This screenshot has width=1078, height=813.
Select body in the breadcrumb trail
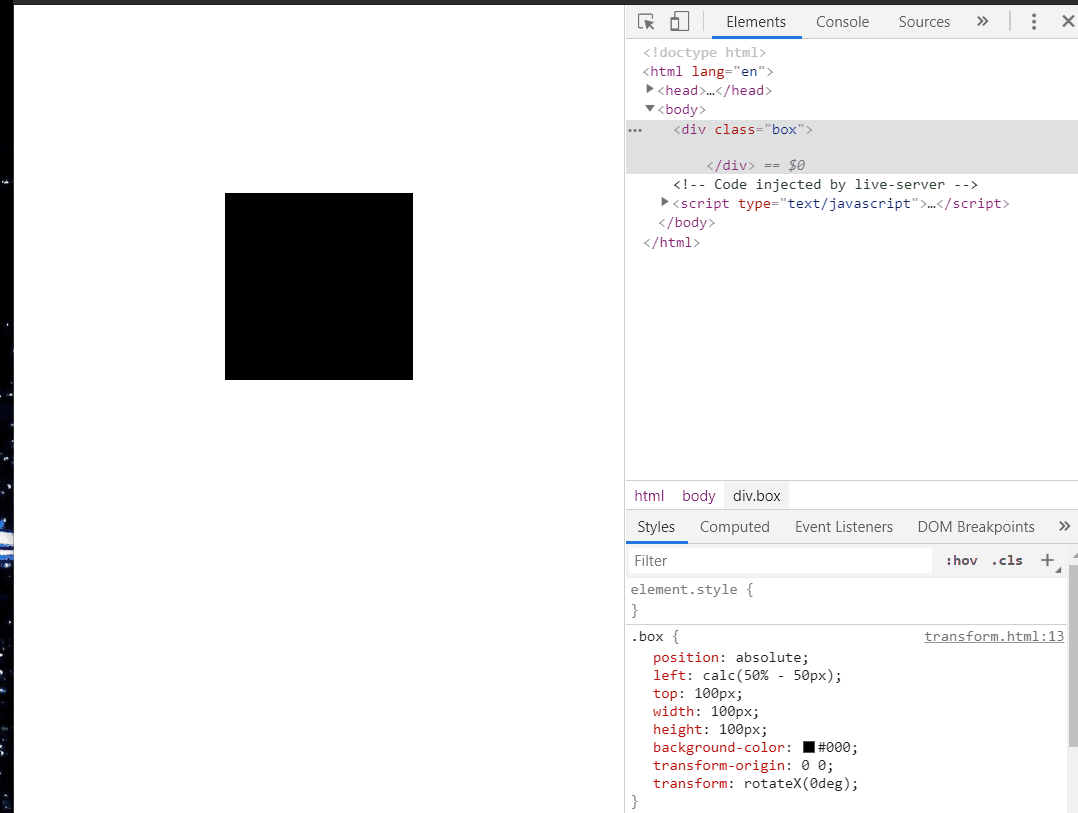[x=699, y=496]
